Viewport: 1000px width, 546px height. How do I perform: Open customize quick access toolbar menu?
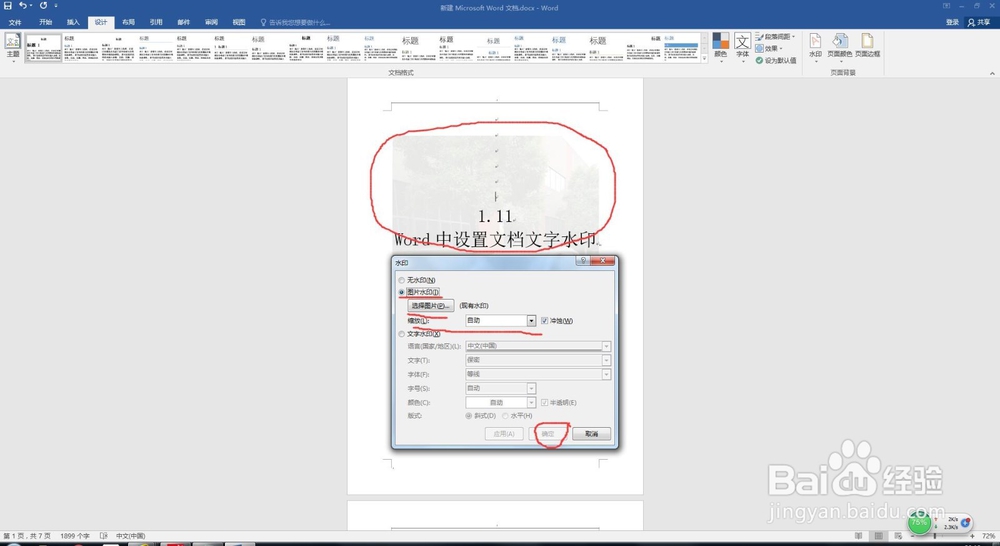click(55, 6)
